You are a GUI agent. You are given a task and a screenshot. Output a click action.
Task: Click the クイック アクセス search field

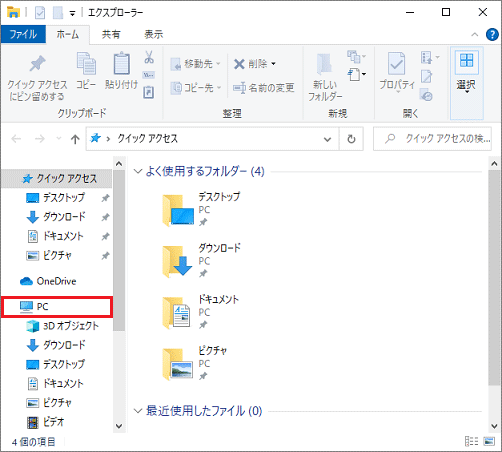coord(432,139)
